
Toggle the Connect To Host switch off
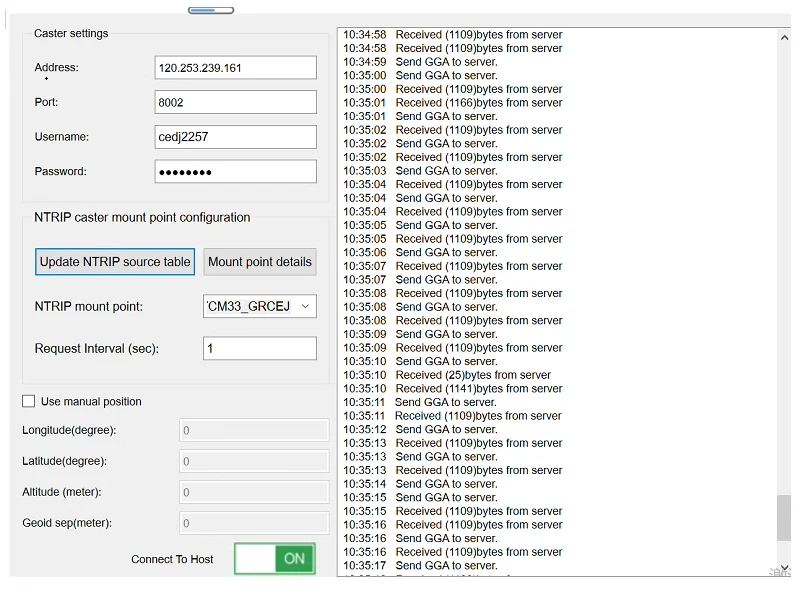pyautogui.click(x=275, y=559)
